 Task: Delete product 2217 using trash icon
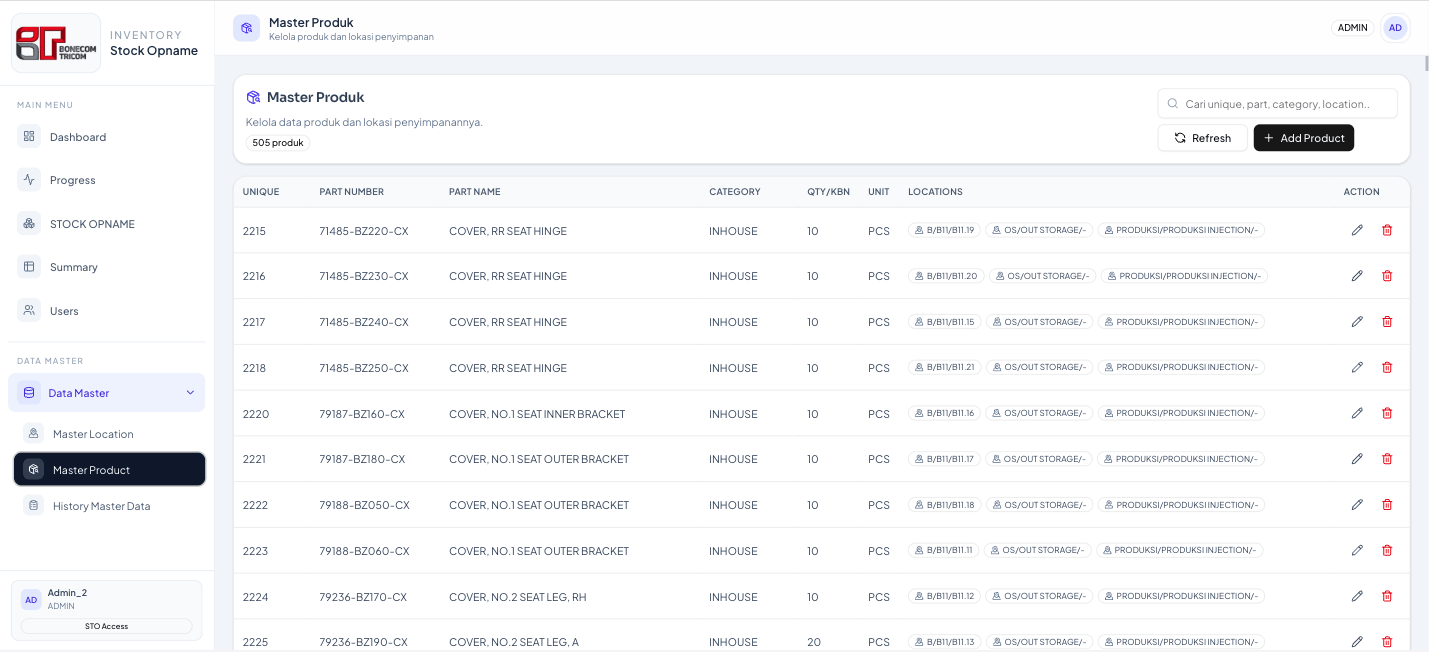click(x=1387, y=322)
